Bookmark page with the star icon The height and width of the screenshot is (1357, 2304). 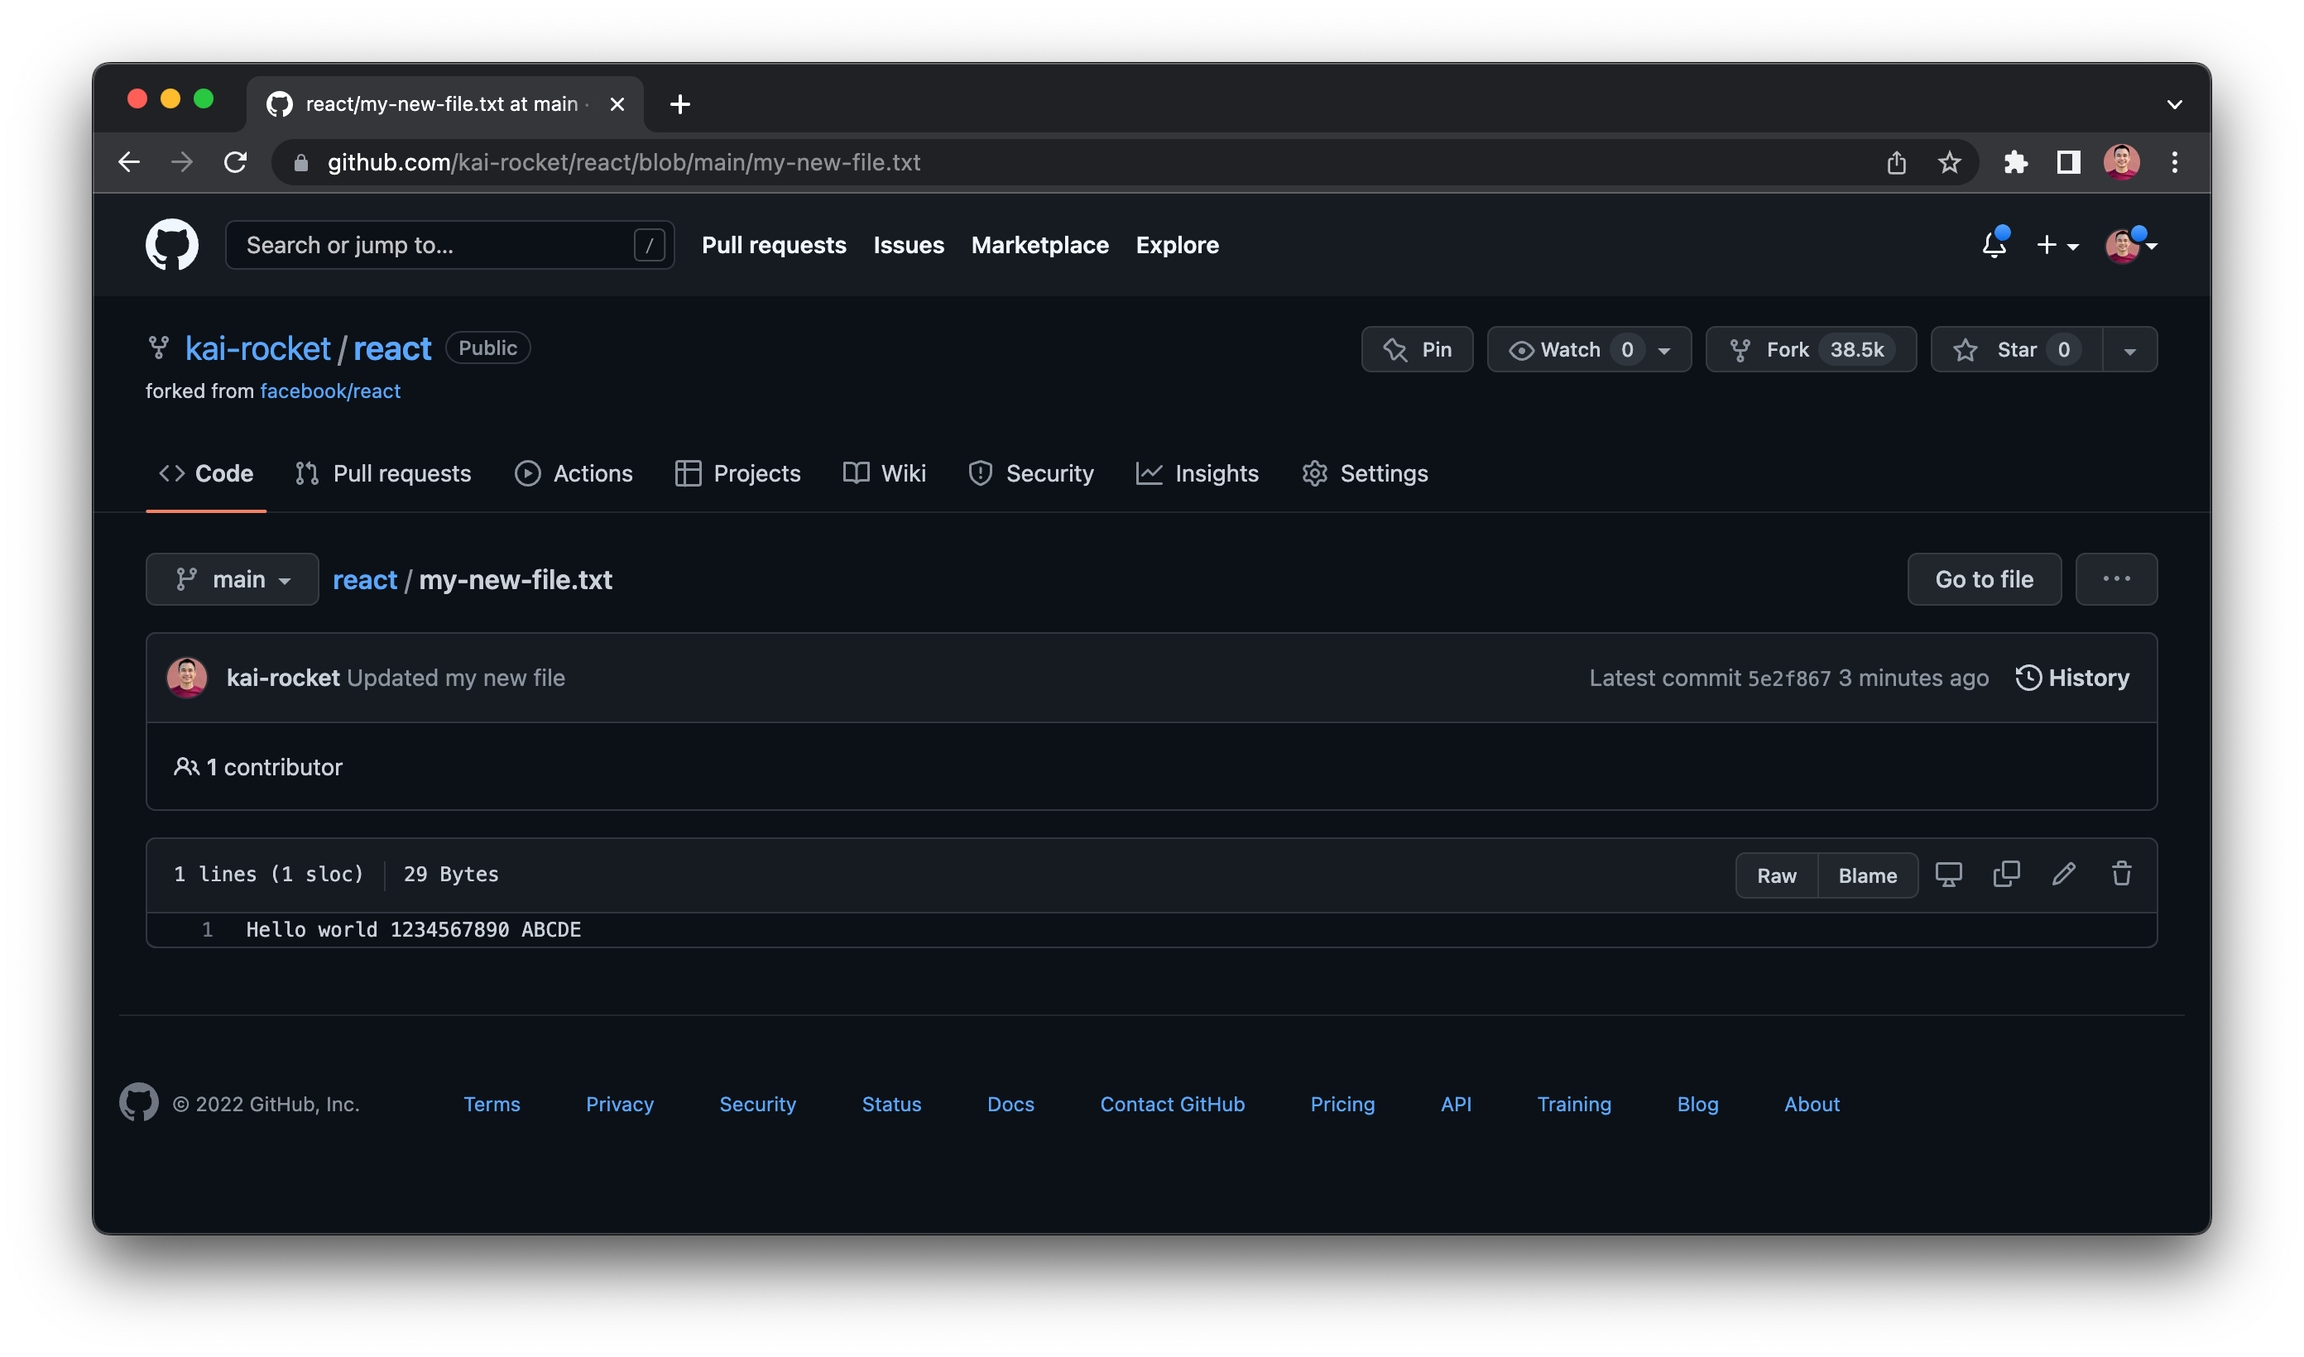(1949, 162)
